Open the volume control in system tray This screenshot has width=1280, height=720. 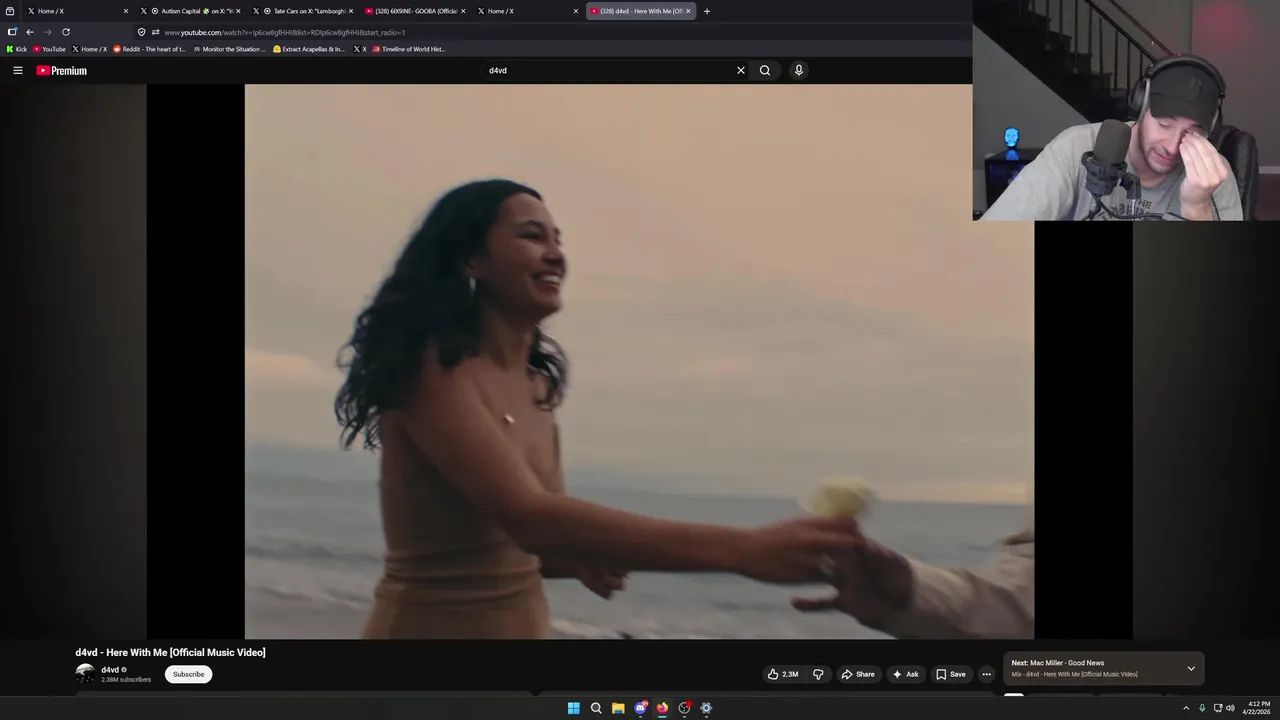point(1230,708)
